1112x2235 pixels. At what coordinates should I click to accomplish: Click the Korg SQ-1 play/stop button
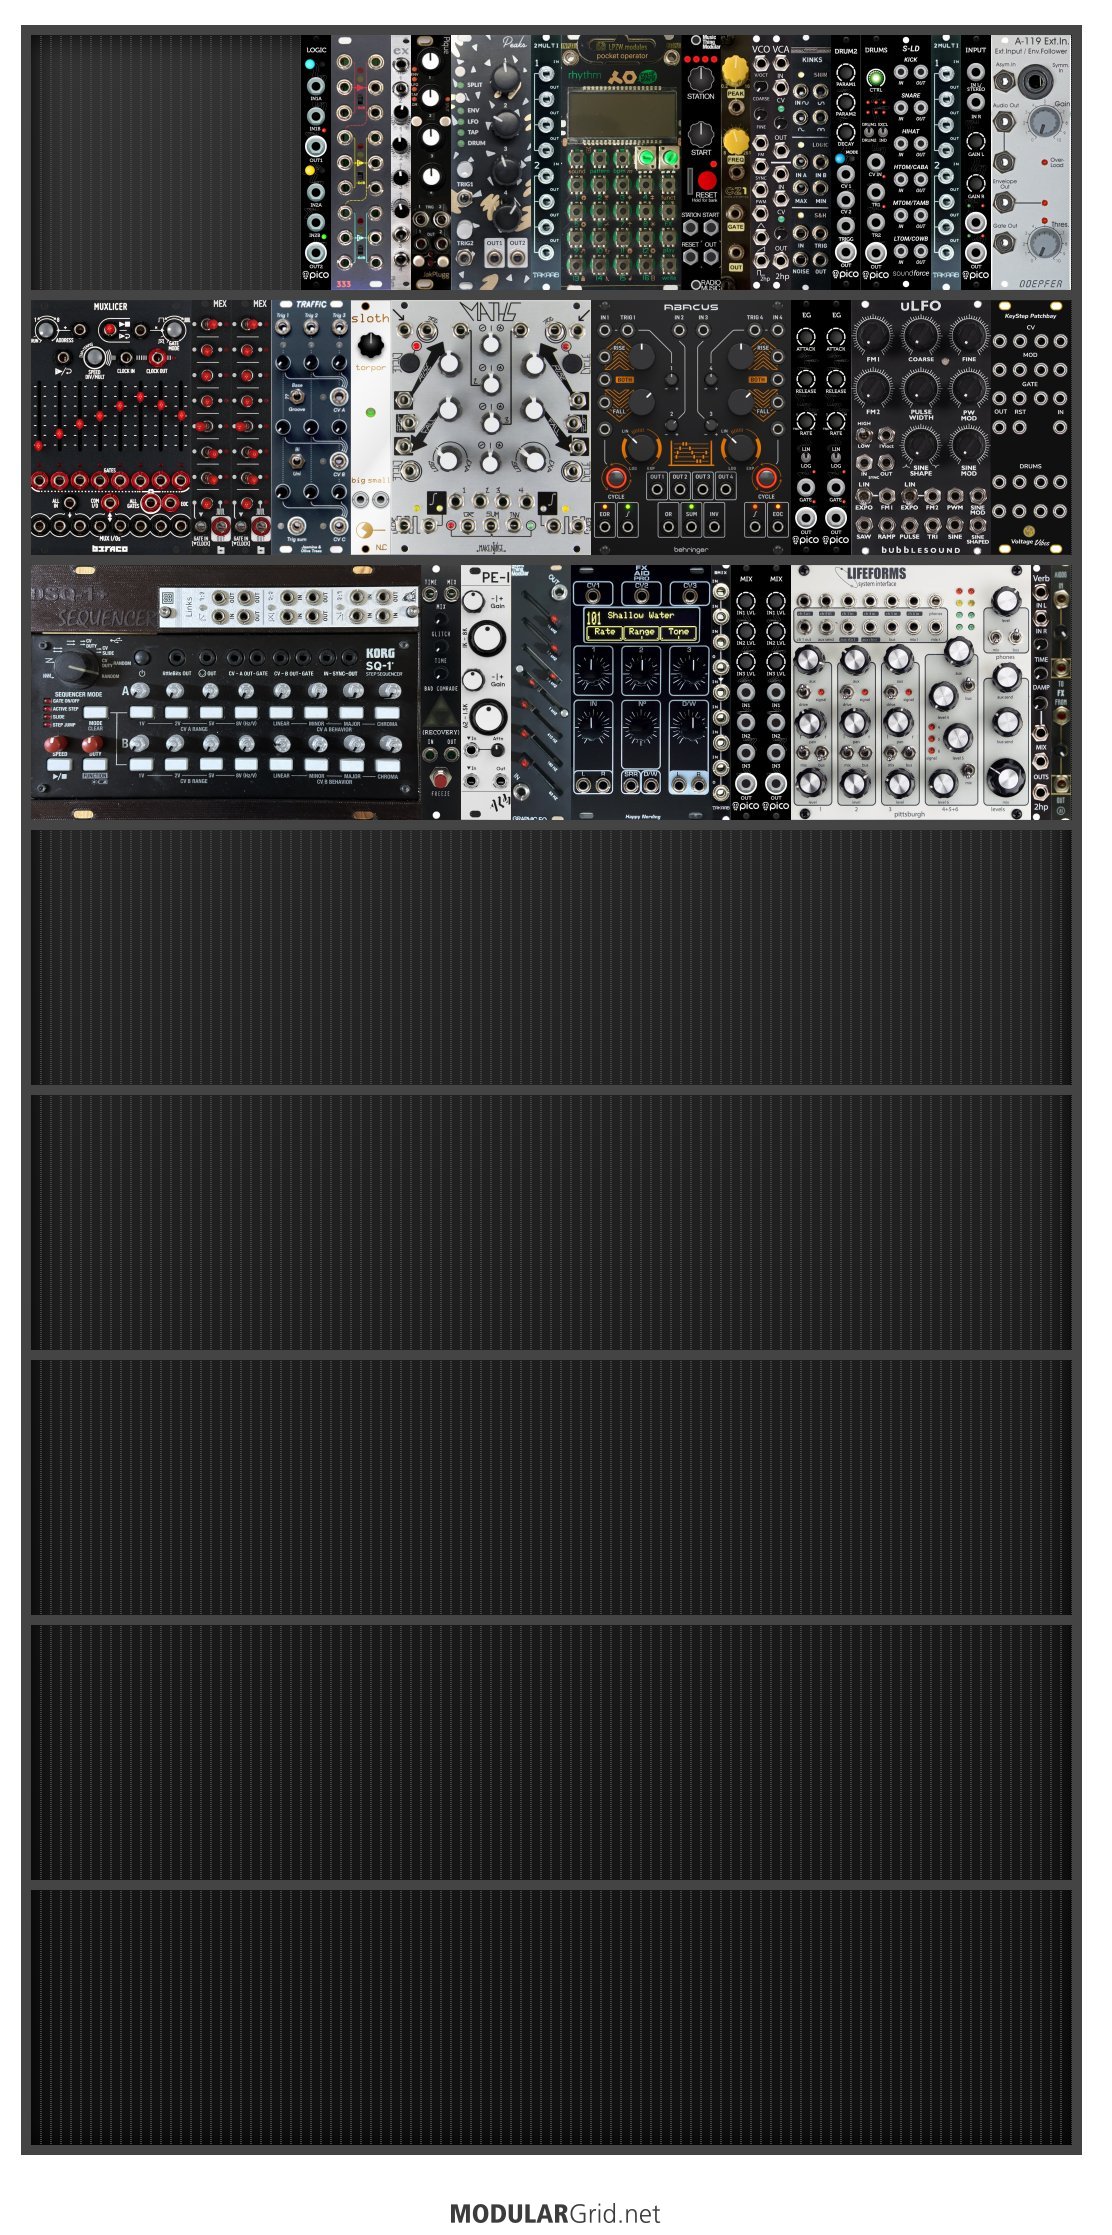(58, 766)
